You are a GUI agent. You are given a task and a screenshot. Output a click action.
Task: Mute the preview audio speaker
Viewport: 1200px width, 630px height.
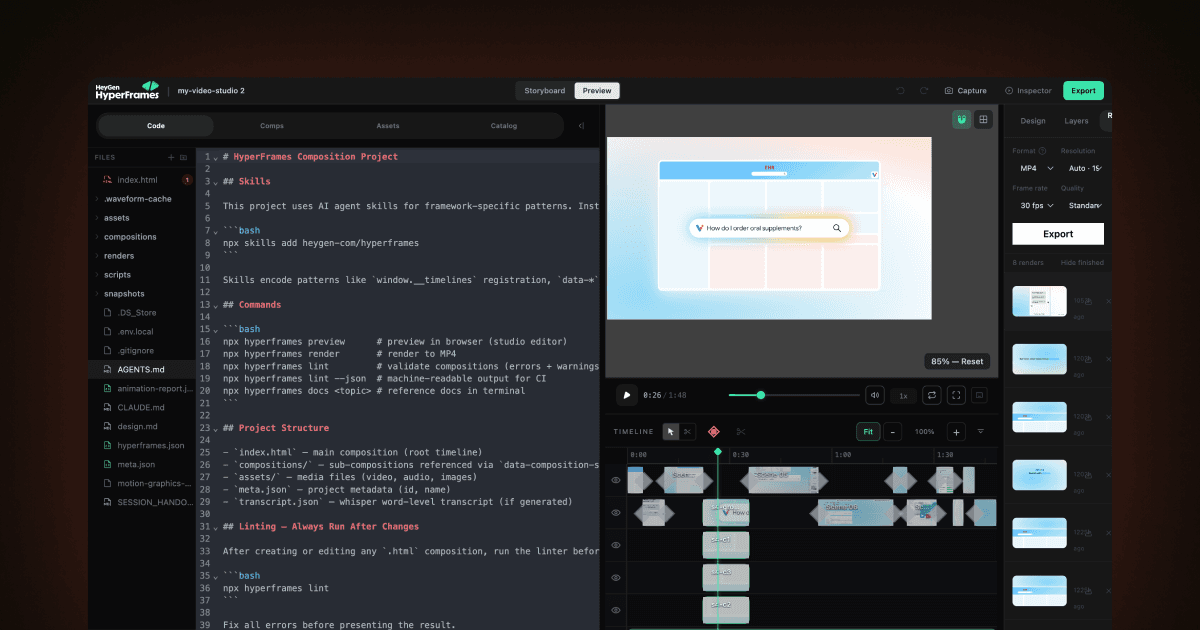coord(875,395)
